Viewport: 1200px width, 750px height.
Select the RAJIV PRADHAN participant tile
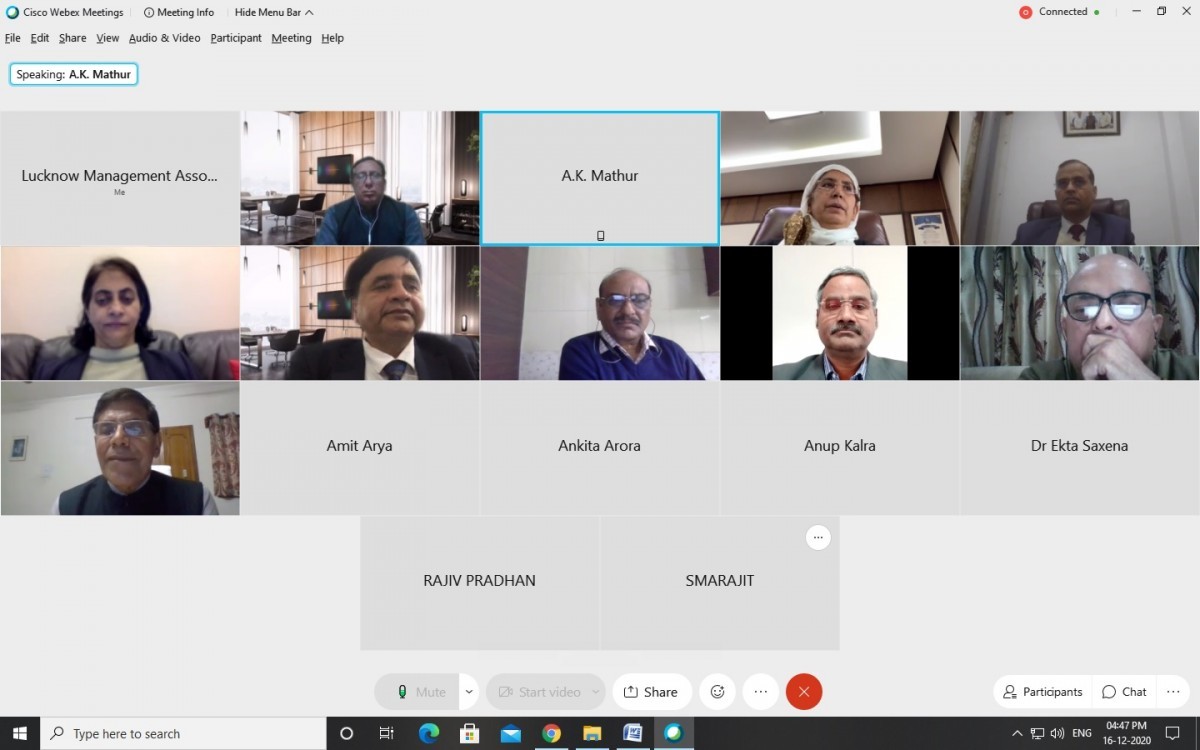coord(480,583)
